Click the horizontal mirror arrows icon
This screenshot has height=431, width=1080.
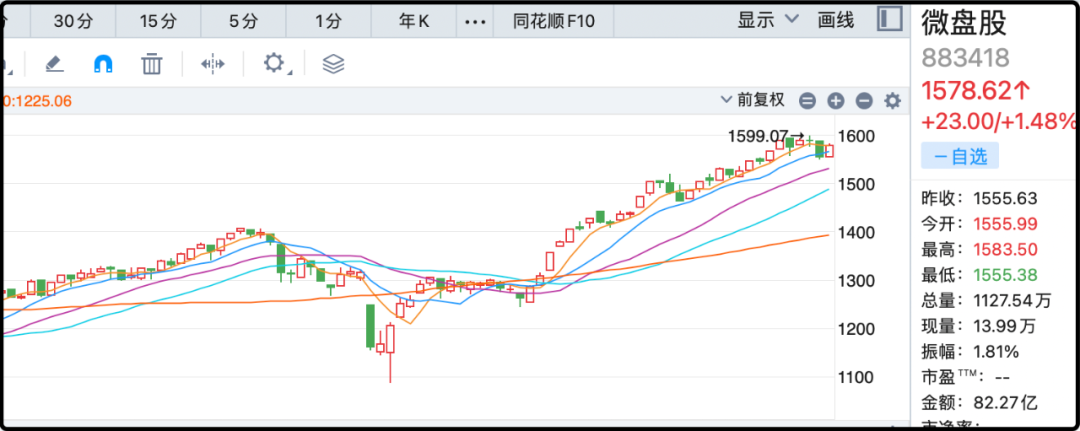212,64
